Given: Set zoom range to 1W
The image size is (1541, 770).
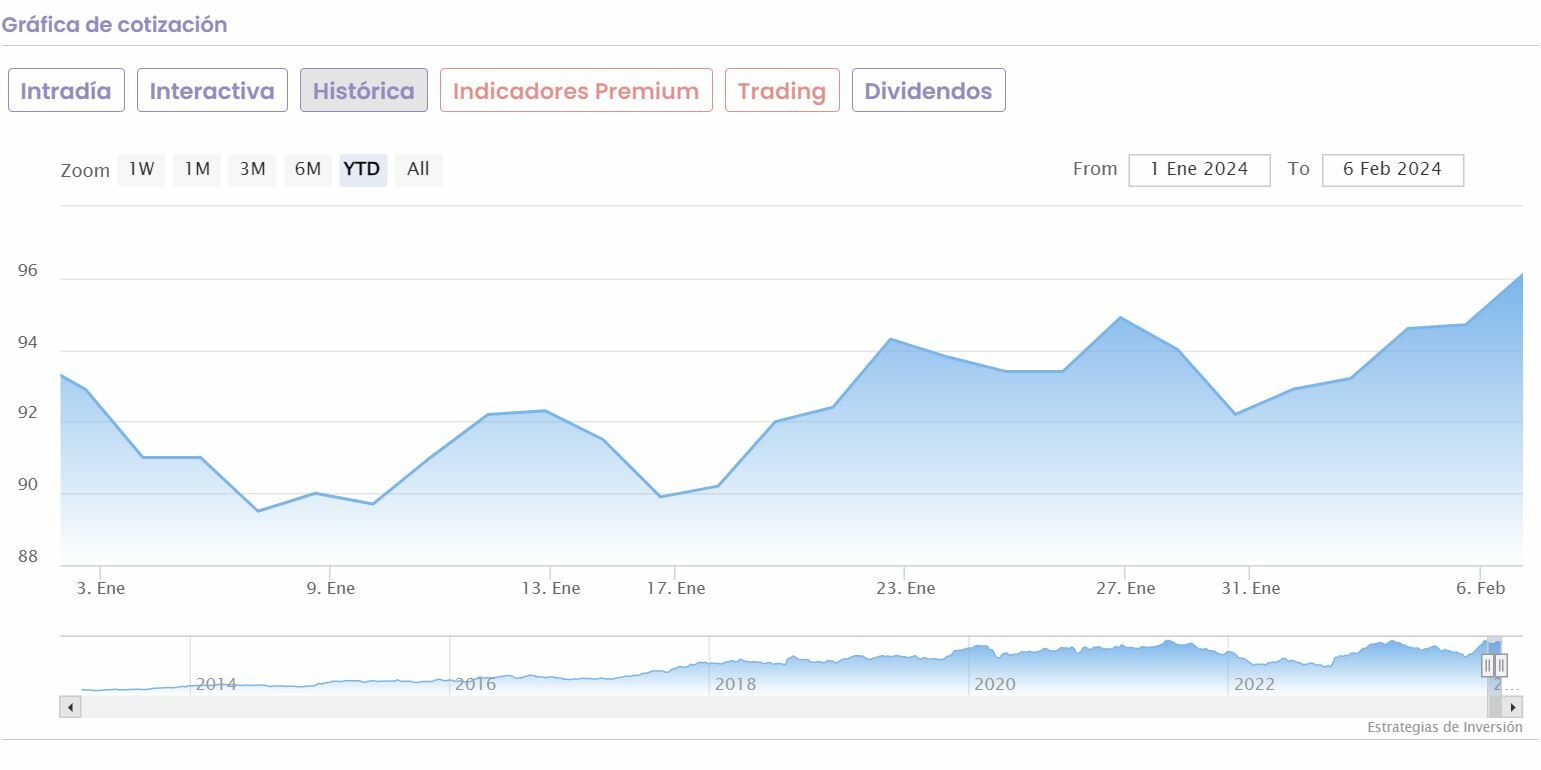Looking at the screenshot, I should coord(142,170).
